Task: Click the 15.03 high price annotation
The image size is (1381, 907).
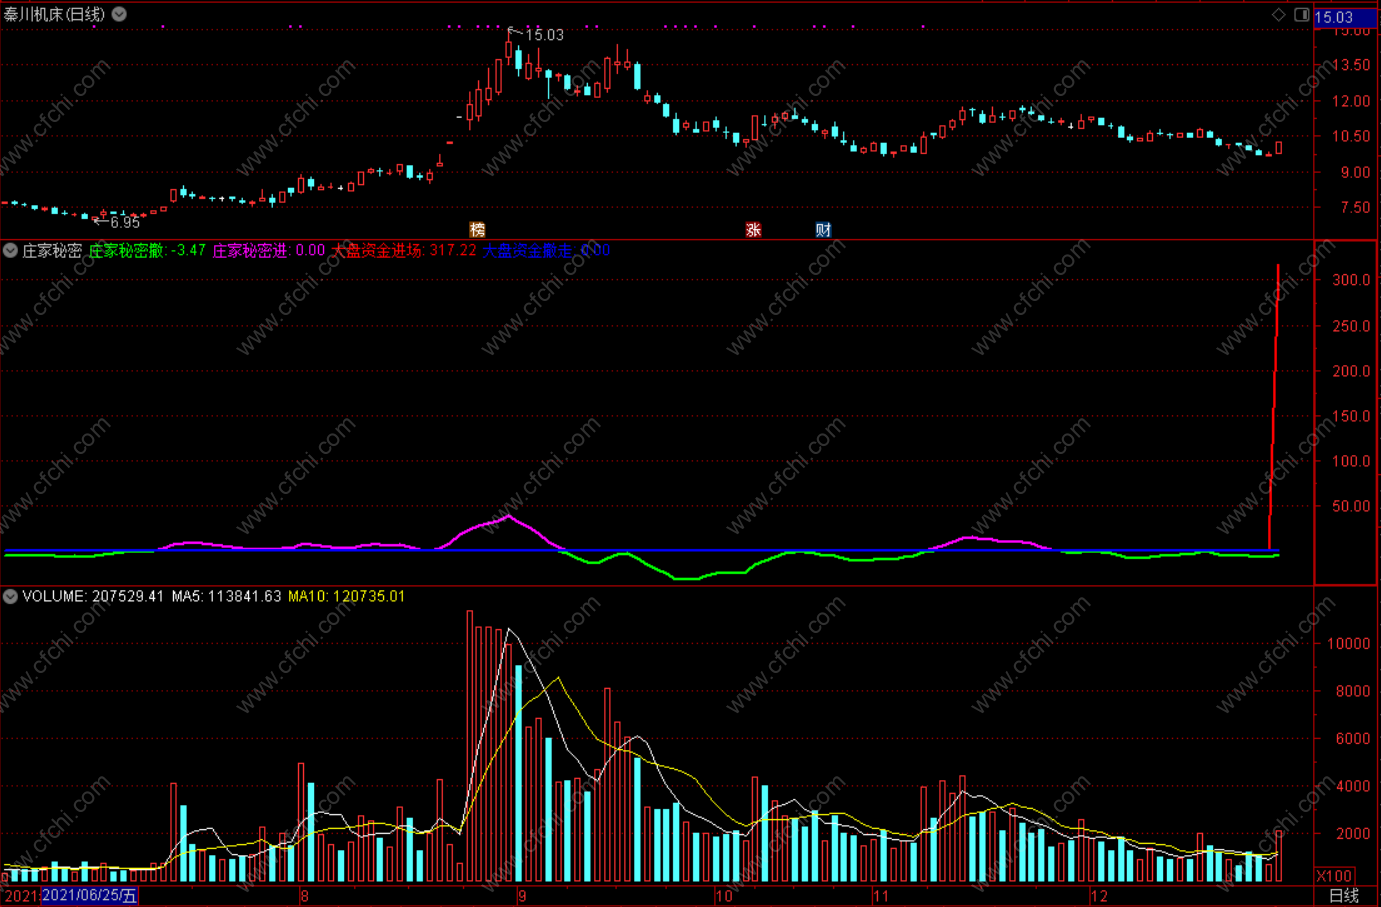Action: click(545, 35)
